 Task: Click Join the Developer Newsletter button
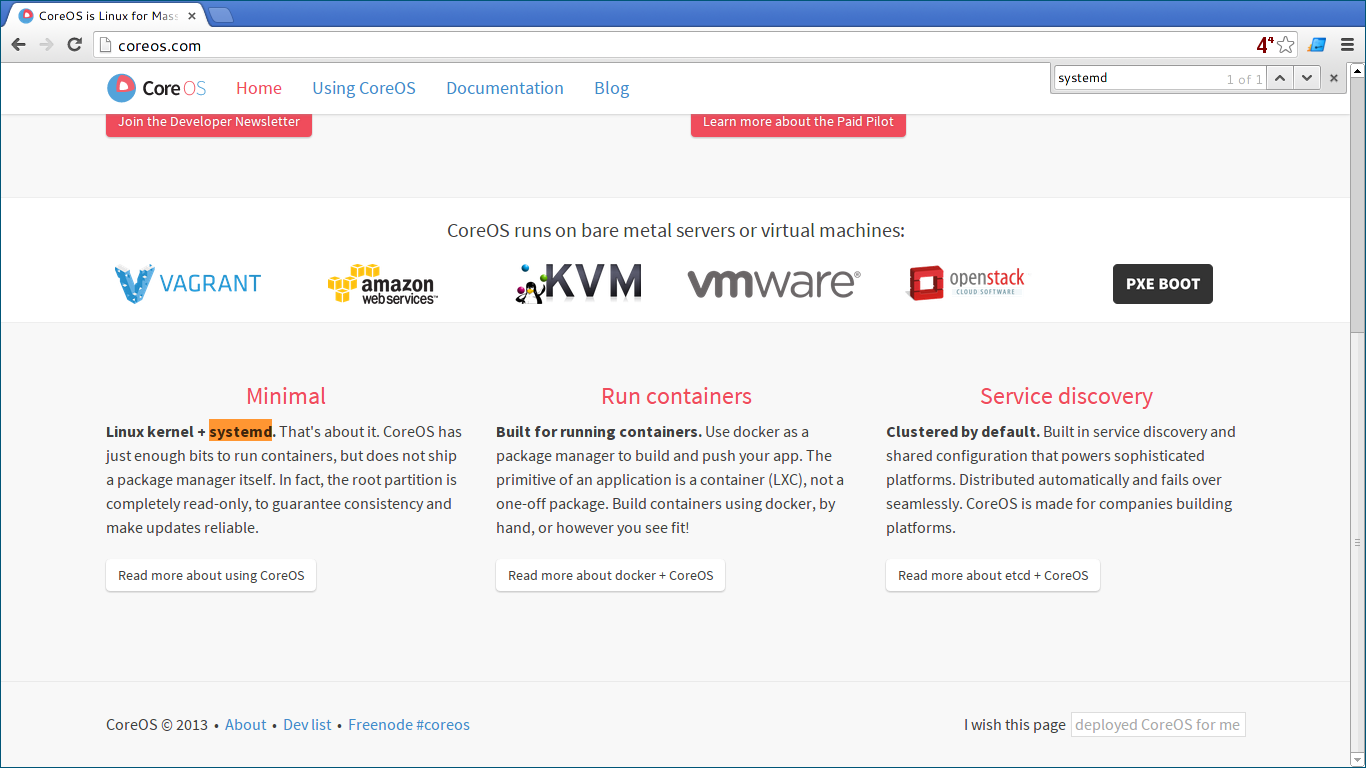coord(209,122)
